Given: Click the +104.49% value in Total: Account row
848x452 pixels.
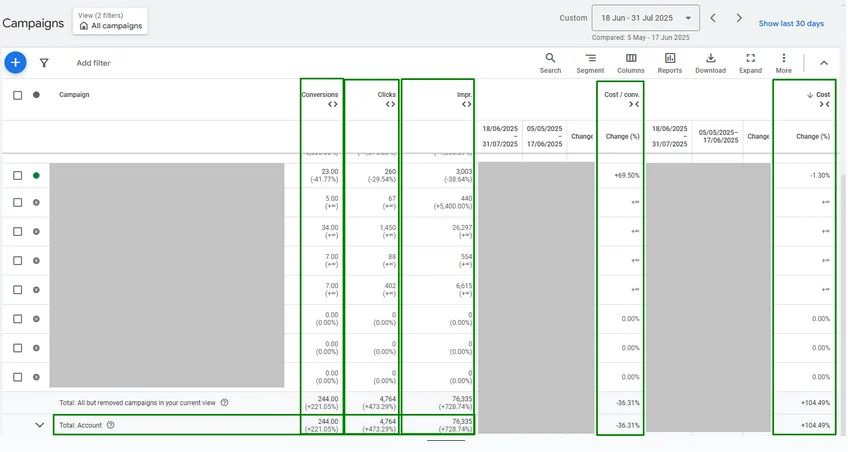Looking at the screenshot, I should (816, 426).
